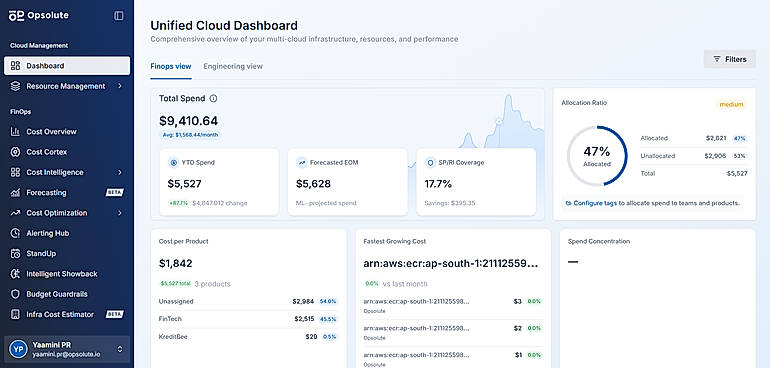Expand the Cost Optimization submenu chevron
The image size is (770, 368).
coord(120,213)
